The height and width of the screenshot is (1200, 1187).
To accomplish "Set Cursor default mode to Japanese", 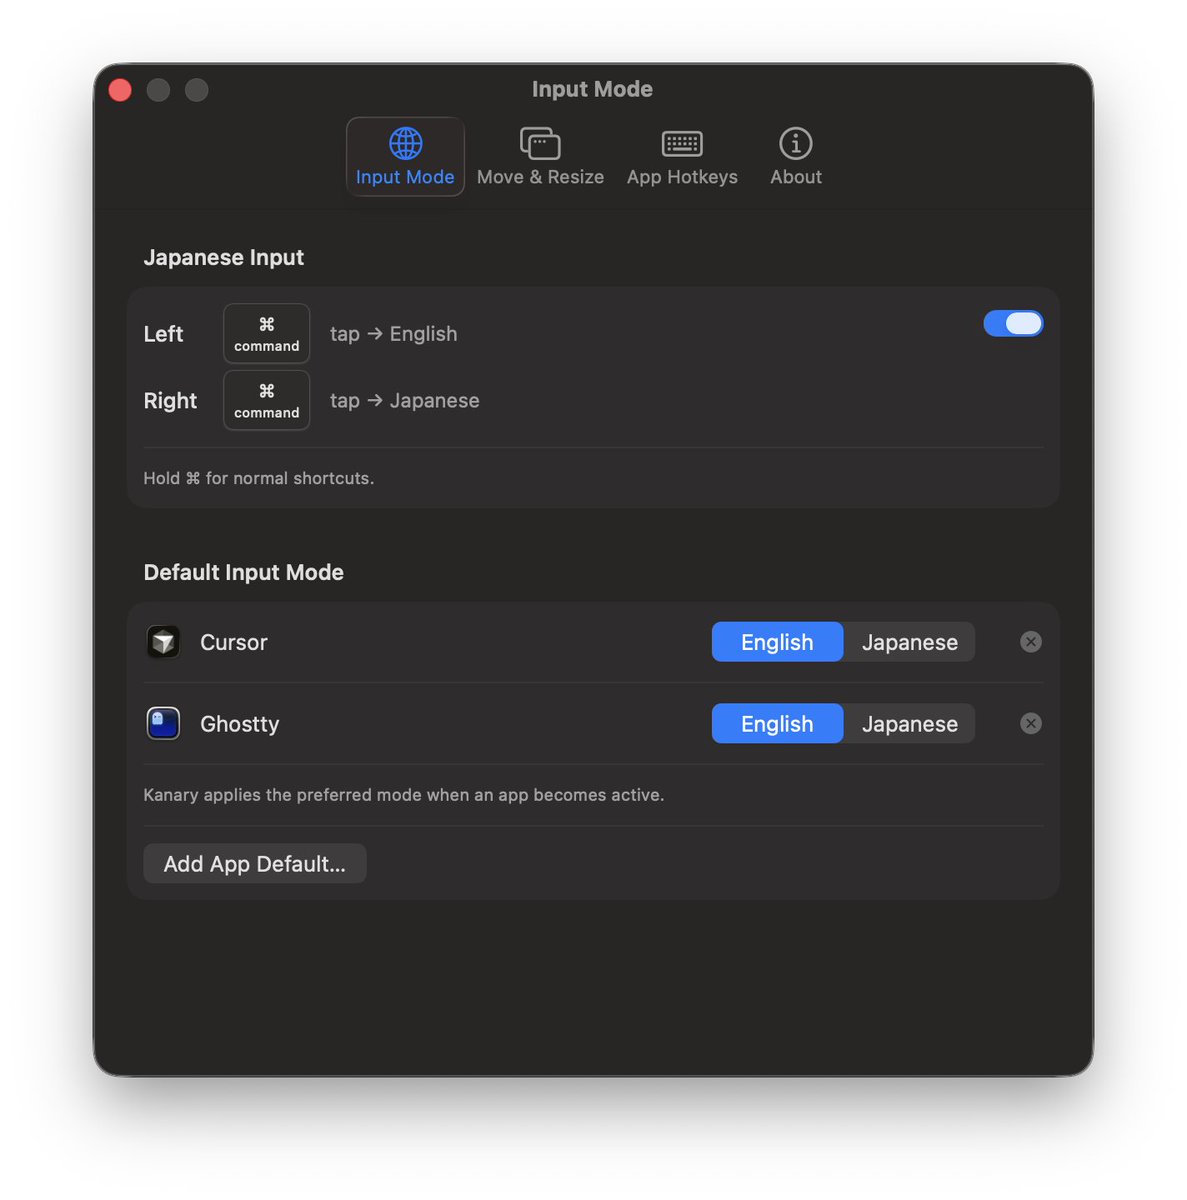I will [910, 642].
